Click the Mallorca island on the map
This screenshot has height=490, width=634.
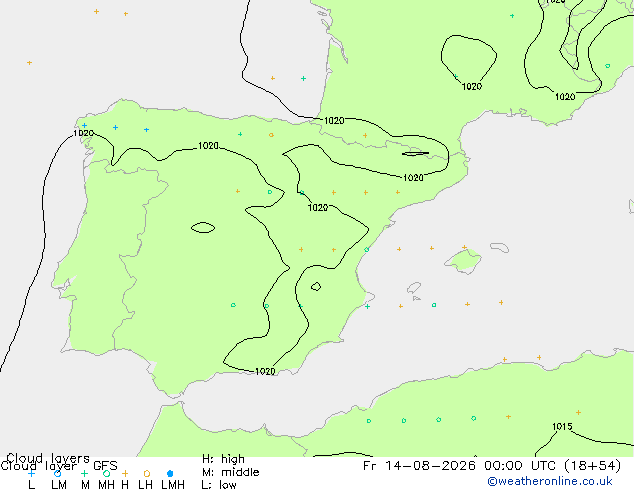click(x=463, y=261)
